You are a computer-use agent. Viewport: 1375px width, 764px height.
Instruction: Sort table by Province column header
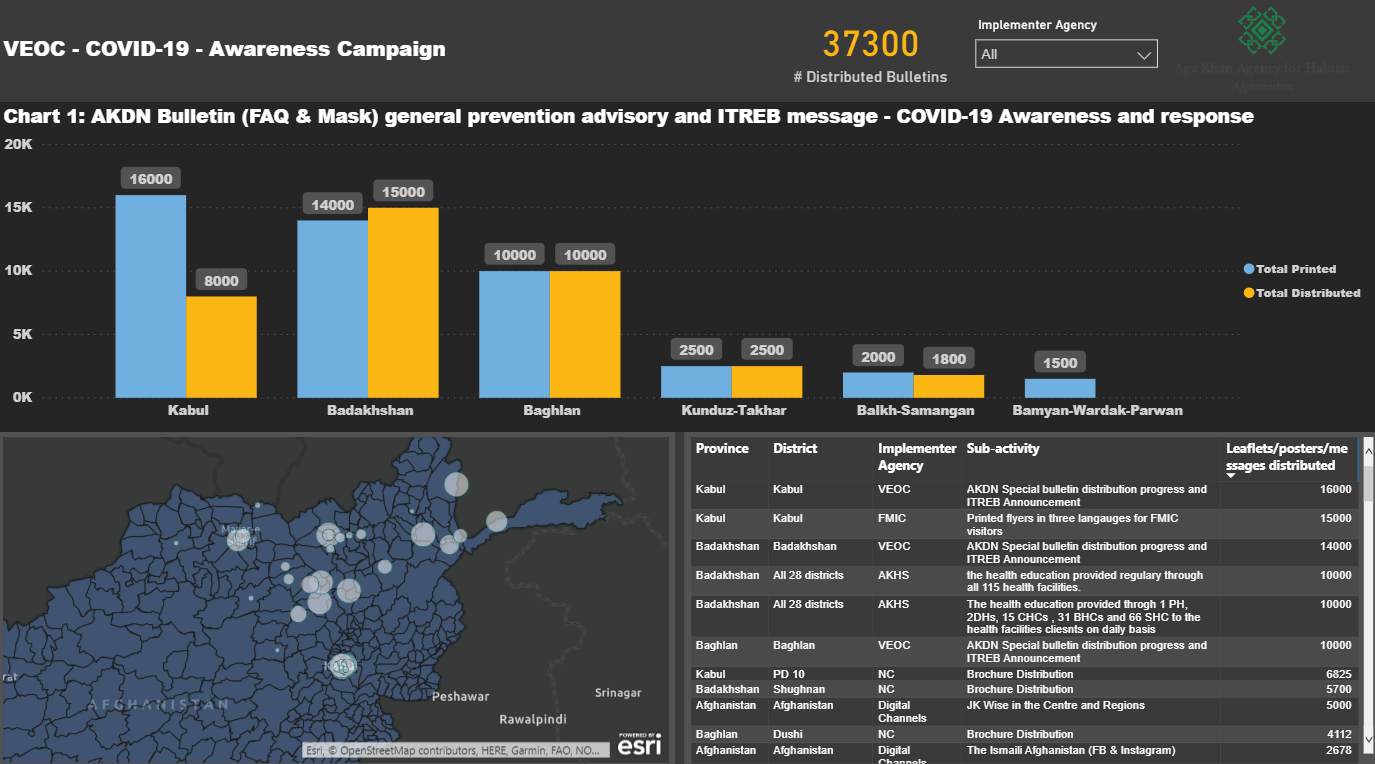coord(722,448)
